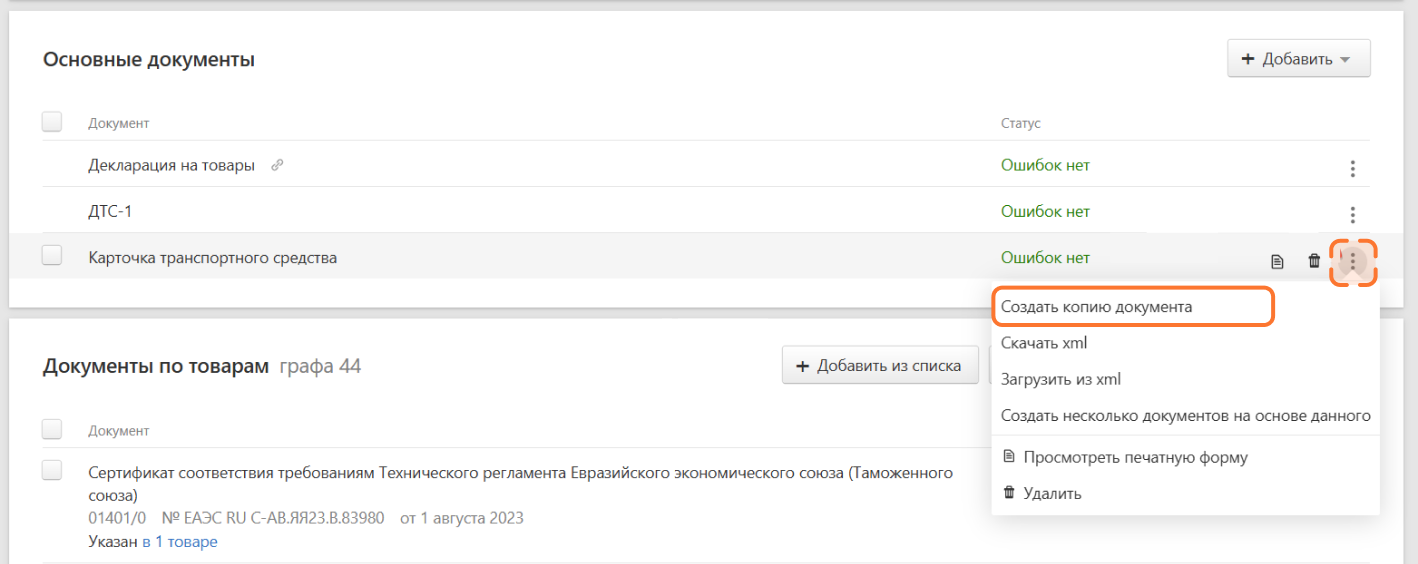Click the Документ column header in Документы по товарам
Viewport: 1418px width, 564px height.
118,431
